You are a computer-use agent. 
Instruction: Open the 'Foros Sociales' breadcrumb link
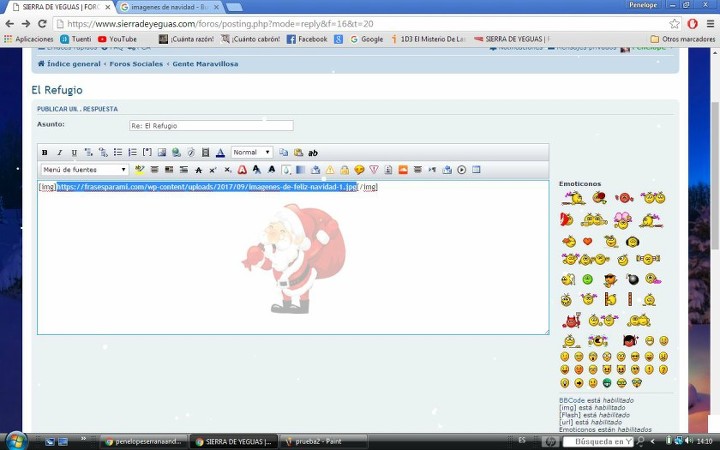click(136, 64)
